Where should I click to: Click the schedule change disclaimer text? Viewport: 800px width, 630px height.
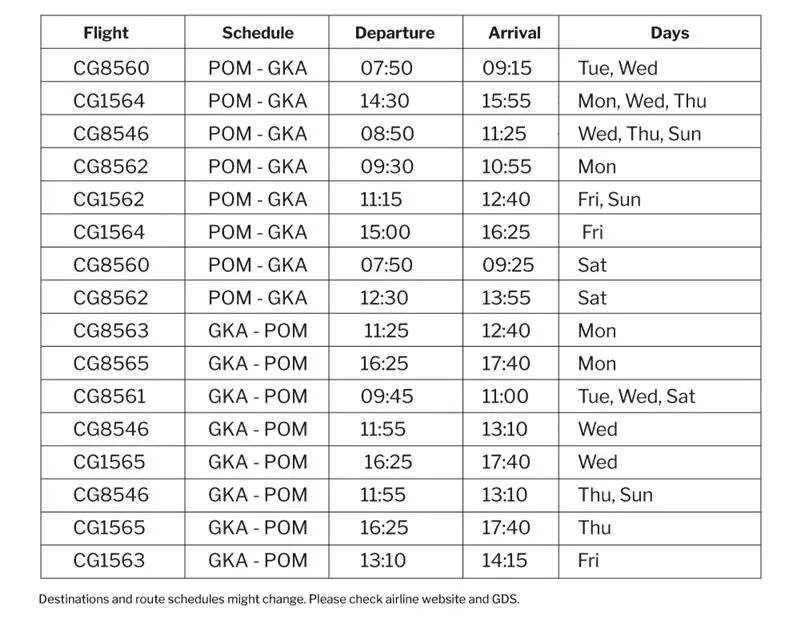point(279,600)
